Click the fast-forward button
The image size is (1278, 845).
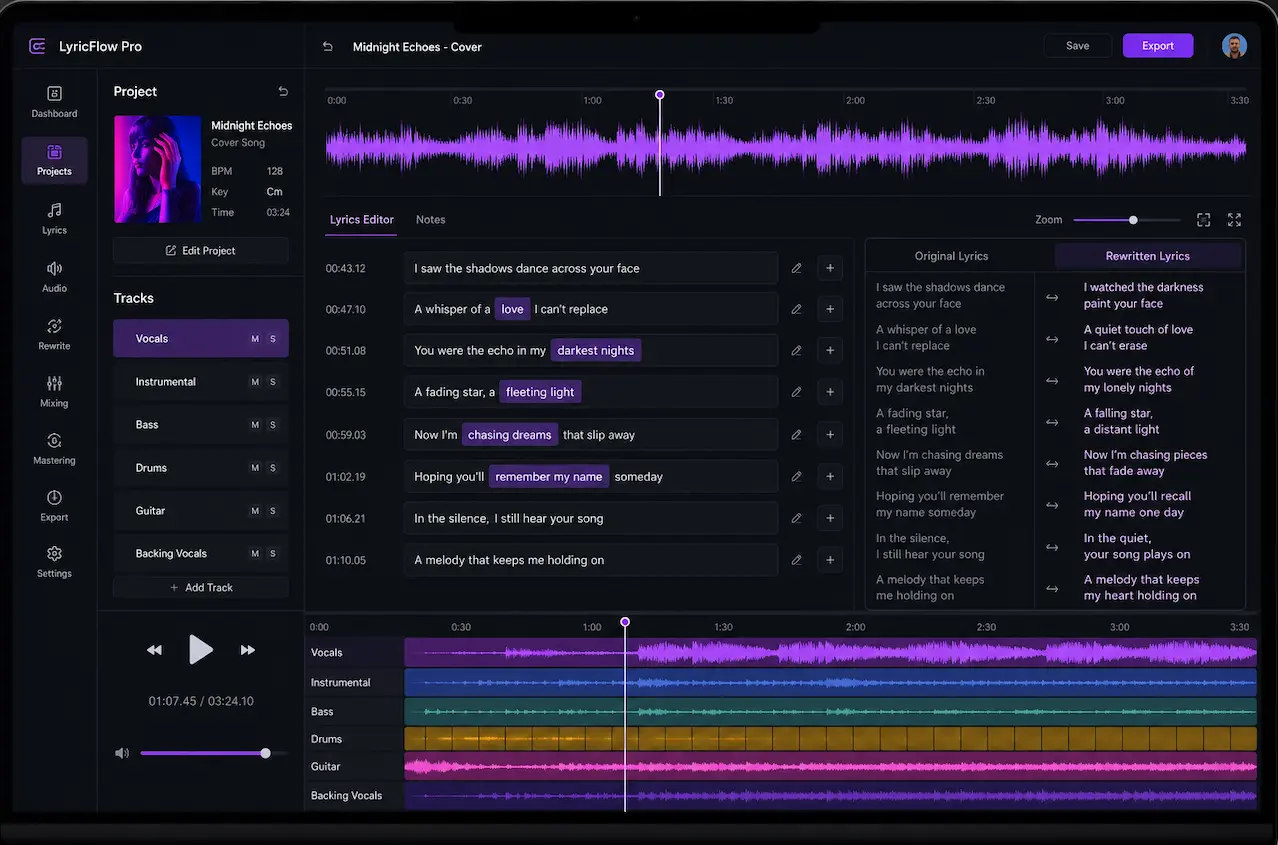248,650
